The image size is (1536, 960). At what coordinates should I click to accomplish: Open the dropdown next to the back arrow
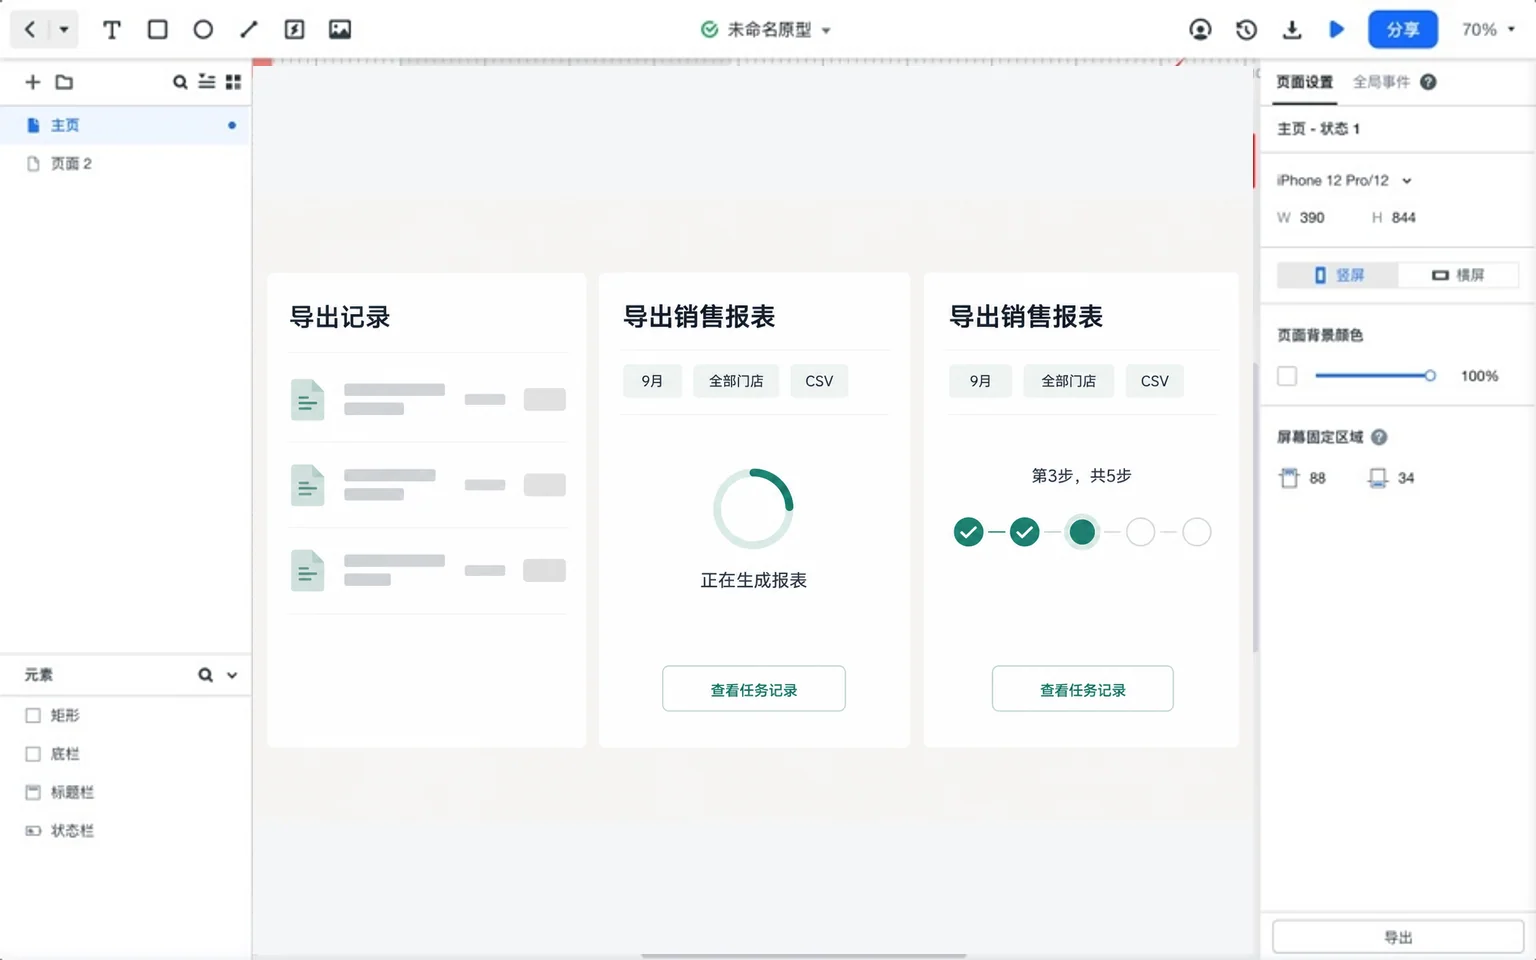click(64, 29)
